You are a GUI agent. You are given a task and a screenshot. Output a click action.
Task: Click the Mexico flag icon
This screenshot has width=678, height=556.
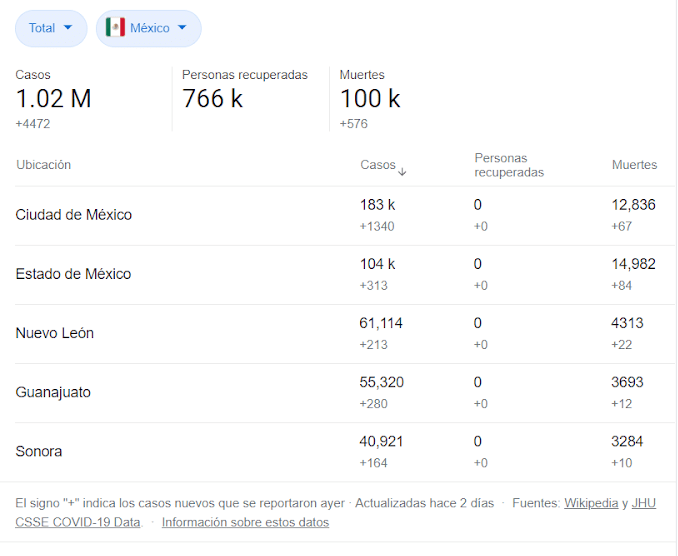[115, 28]
